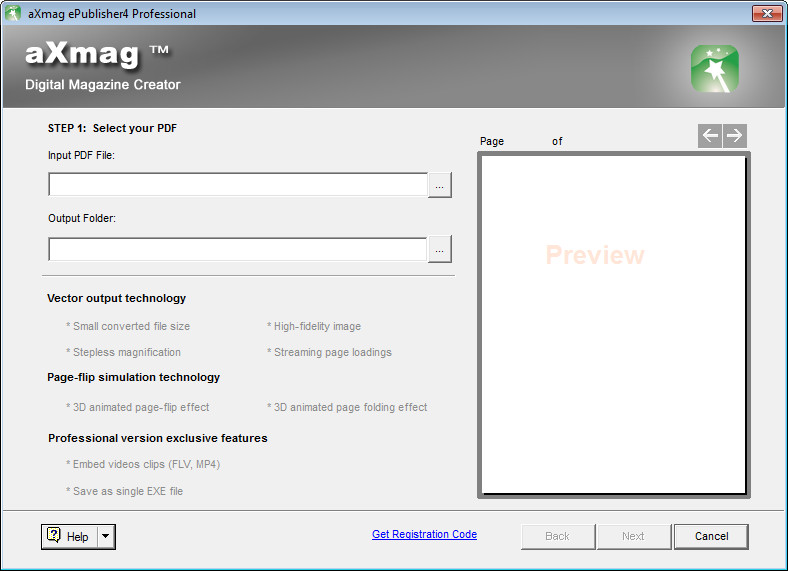Browse for the Input PDF File
Image resolution: width=788 pixels, height=571 pixels.
440,185
